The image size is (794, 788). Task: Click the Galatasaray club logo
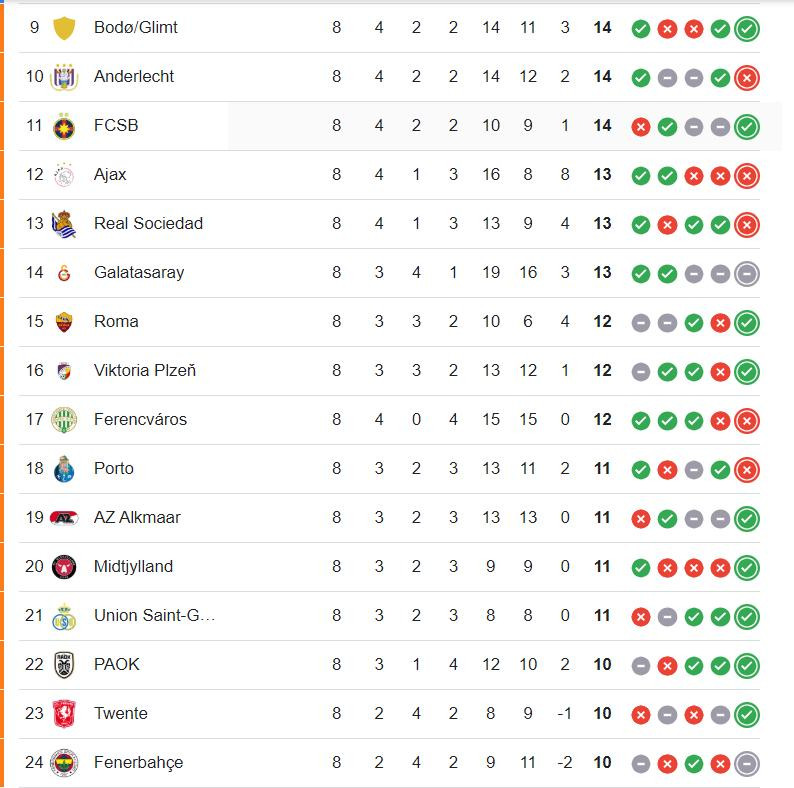pyautogui.click(x=64, y=273)
